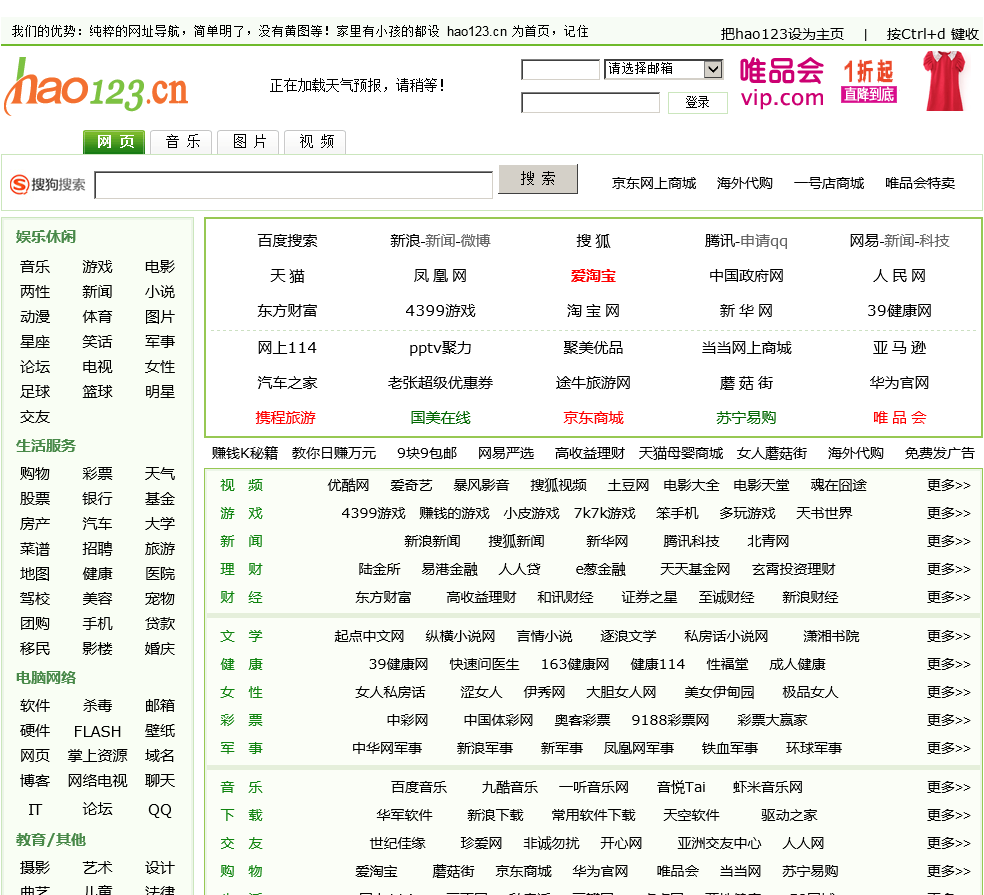Open 汽车之家 link
Image resolution: width=984 pixels, height=895 pixels.
[287, 383]
